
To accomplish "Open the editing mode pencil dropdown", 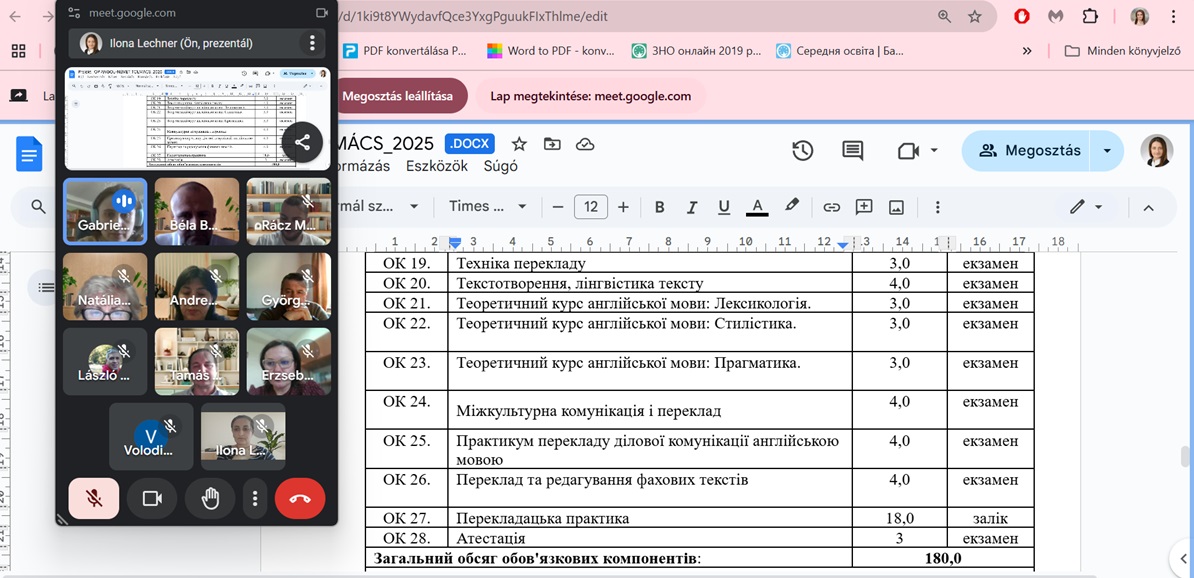I will [x=1085, y=207].
